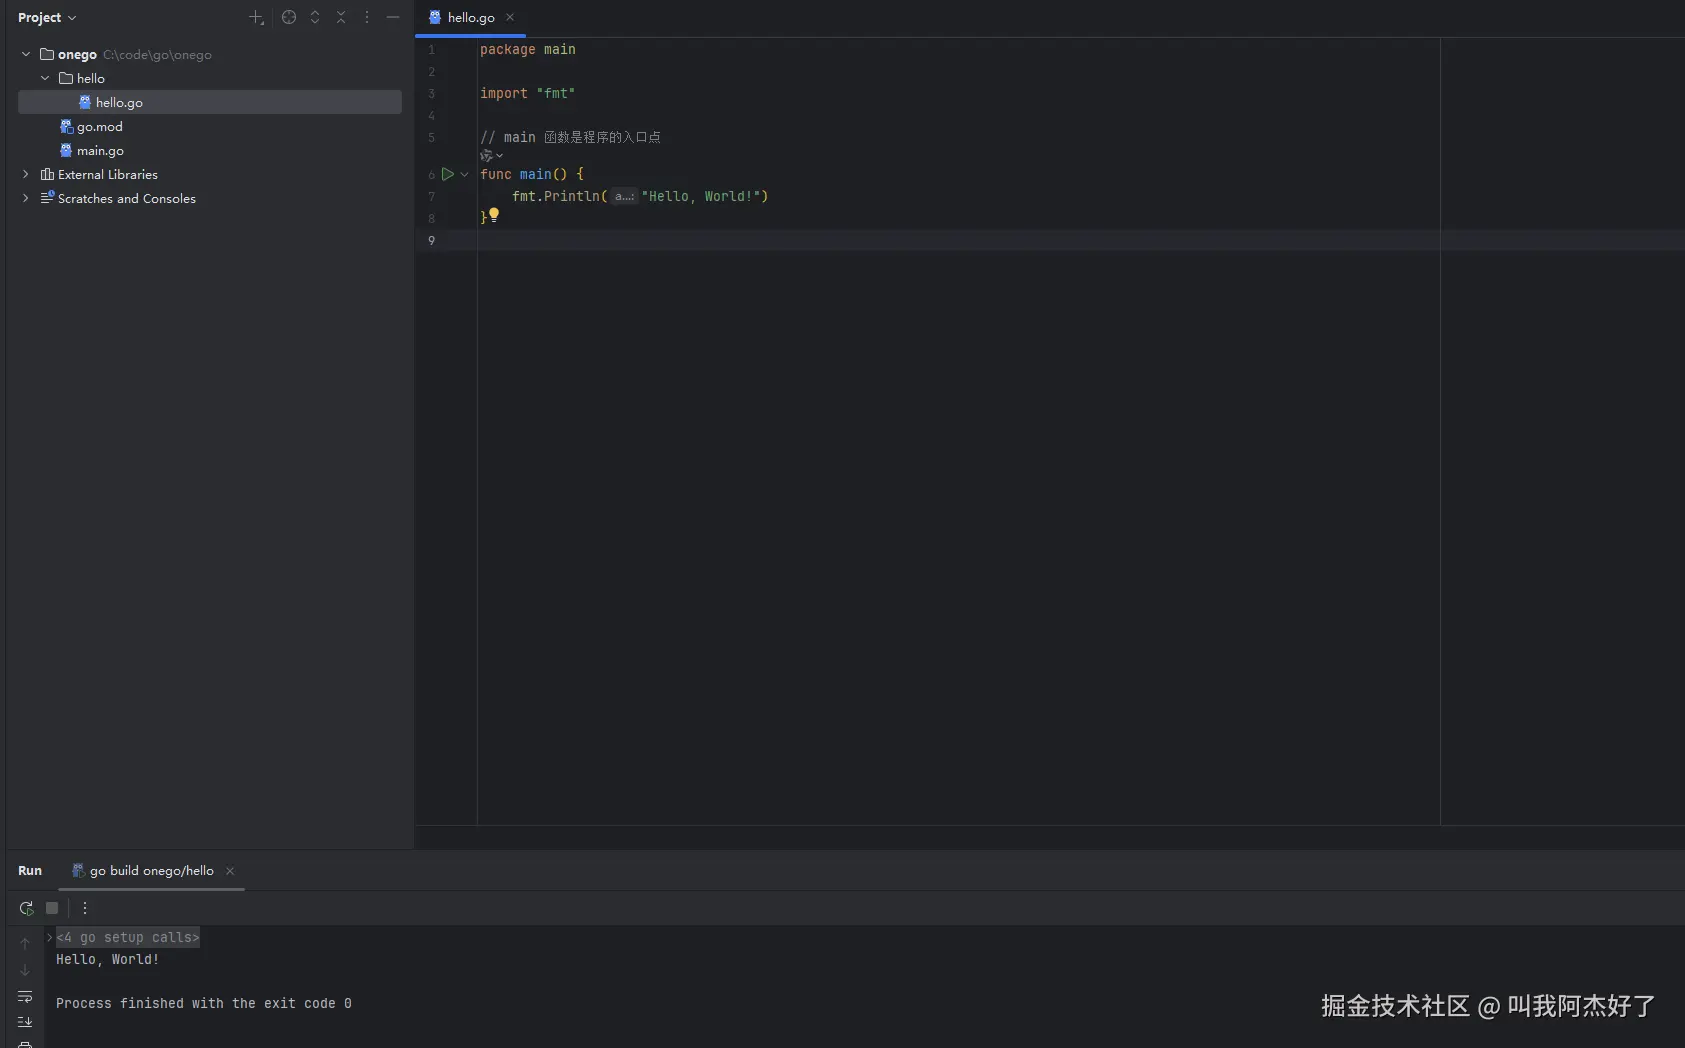The width and height of the screenshot is (1685, 1048).
Task: Collapse the hello folder chevron
Action: click(x=45, y=78)
